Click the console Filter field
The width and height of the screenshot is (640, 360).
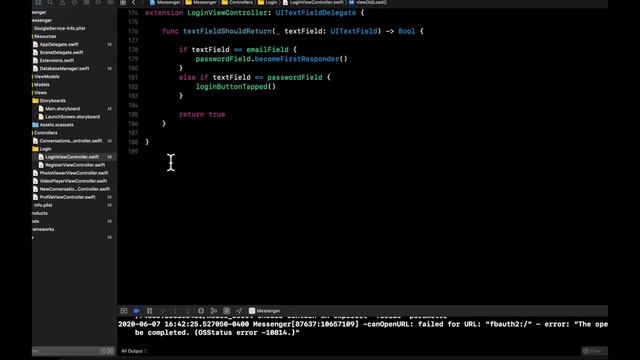pos(594,351)
